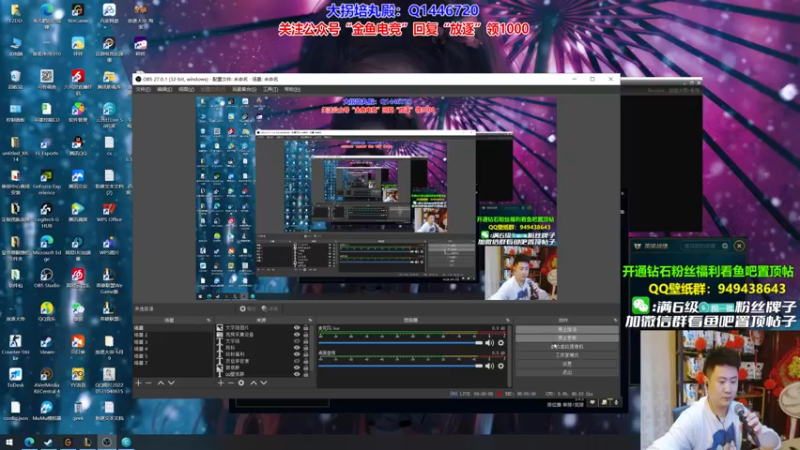The width and height of the screenshot is (800, 450).
Task: Open FL Esports desktop shortcut
Action: pos(46,145)
